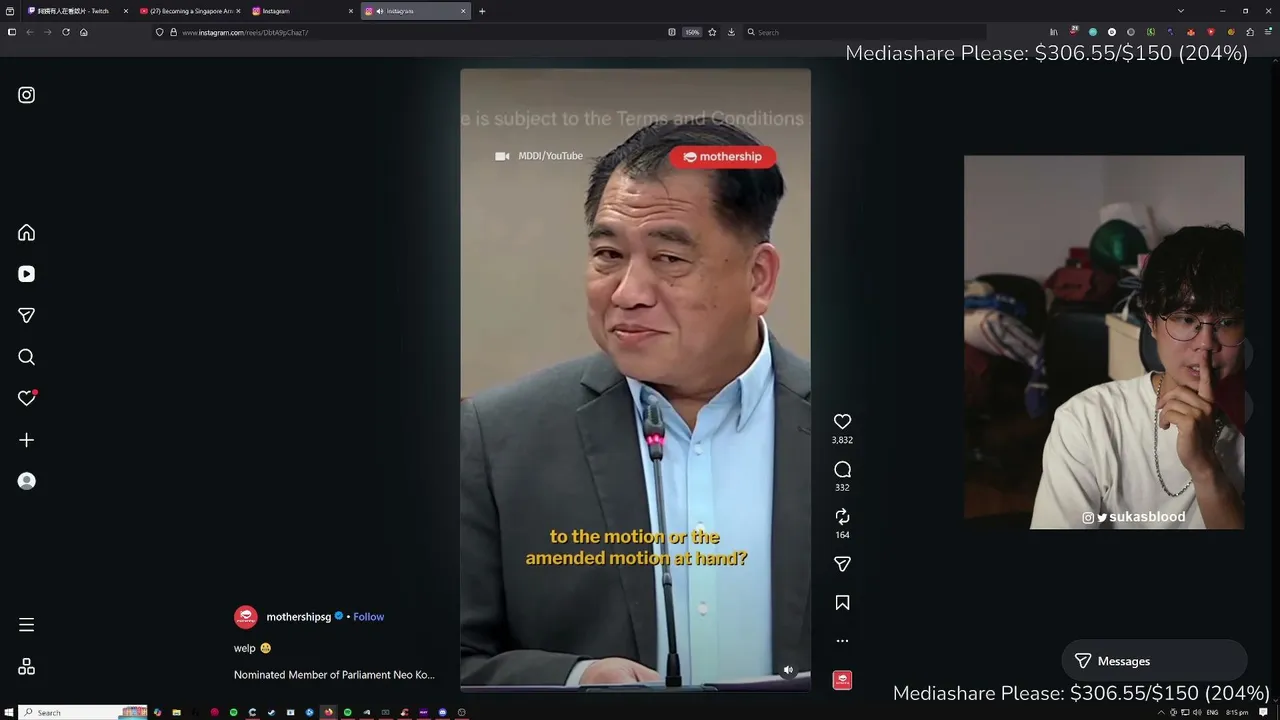Expand the truncated reel caption

tap(334, 675)
